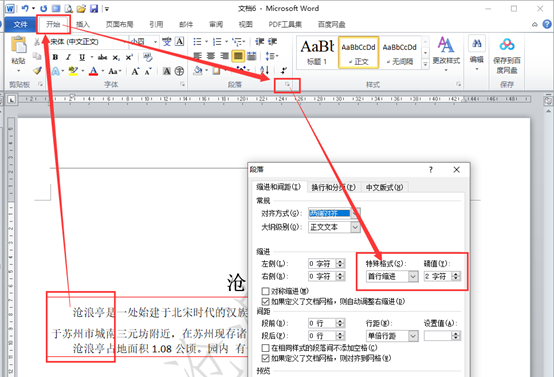The image size is (554, 377).
Task: Click the Format Painter brush icon
Action: coord(37,71)
